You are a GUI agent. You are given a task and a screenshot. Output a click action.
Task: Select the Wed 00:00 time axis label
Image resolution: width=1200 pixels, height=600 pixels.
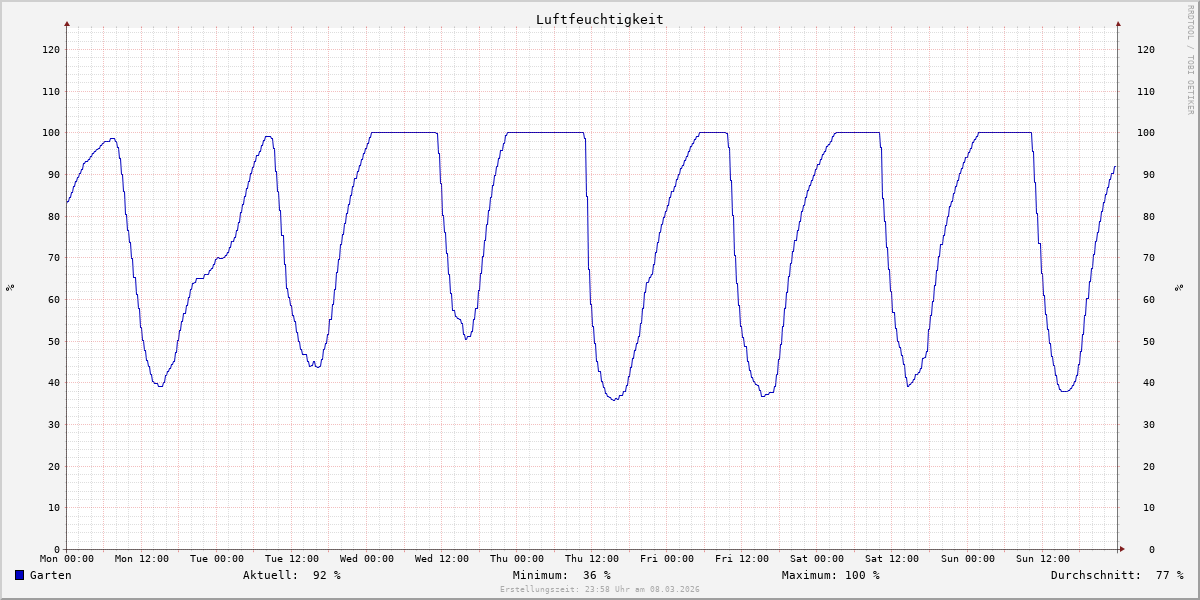(366, 559)
